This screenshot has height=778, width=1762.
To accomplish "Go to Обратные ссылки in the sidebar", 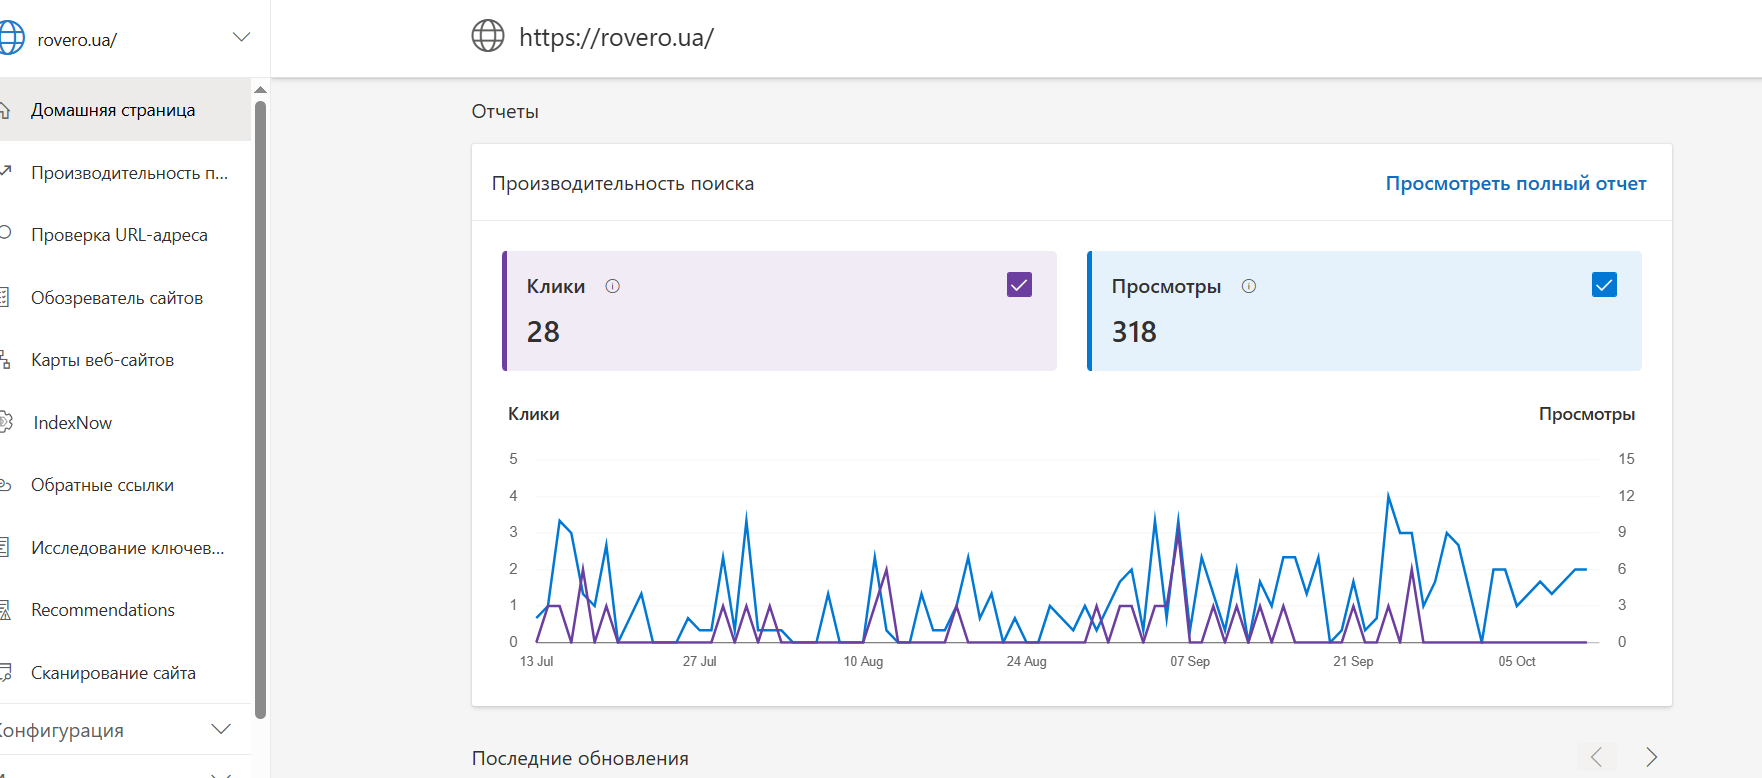I will coord(102,485).
